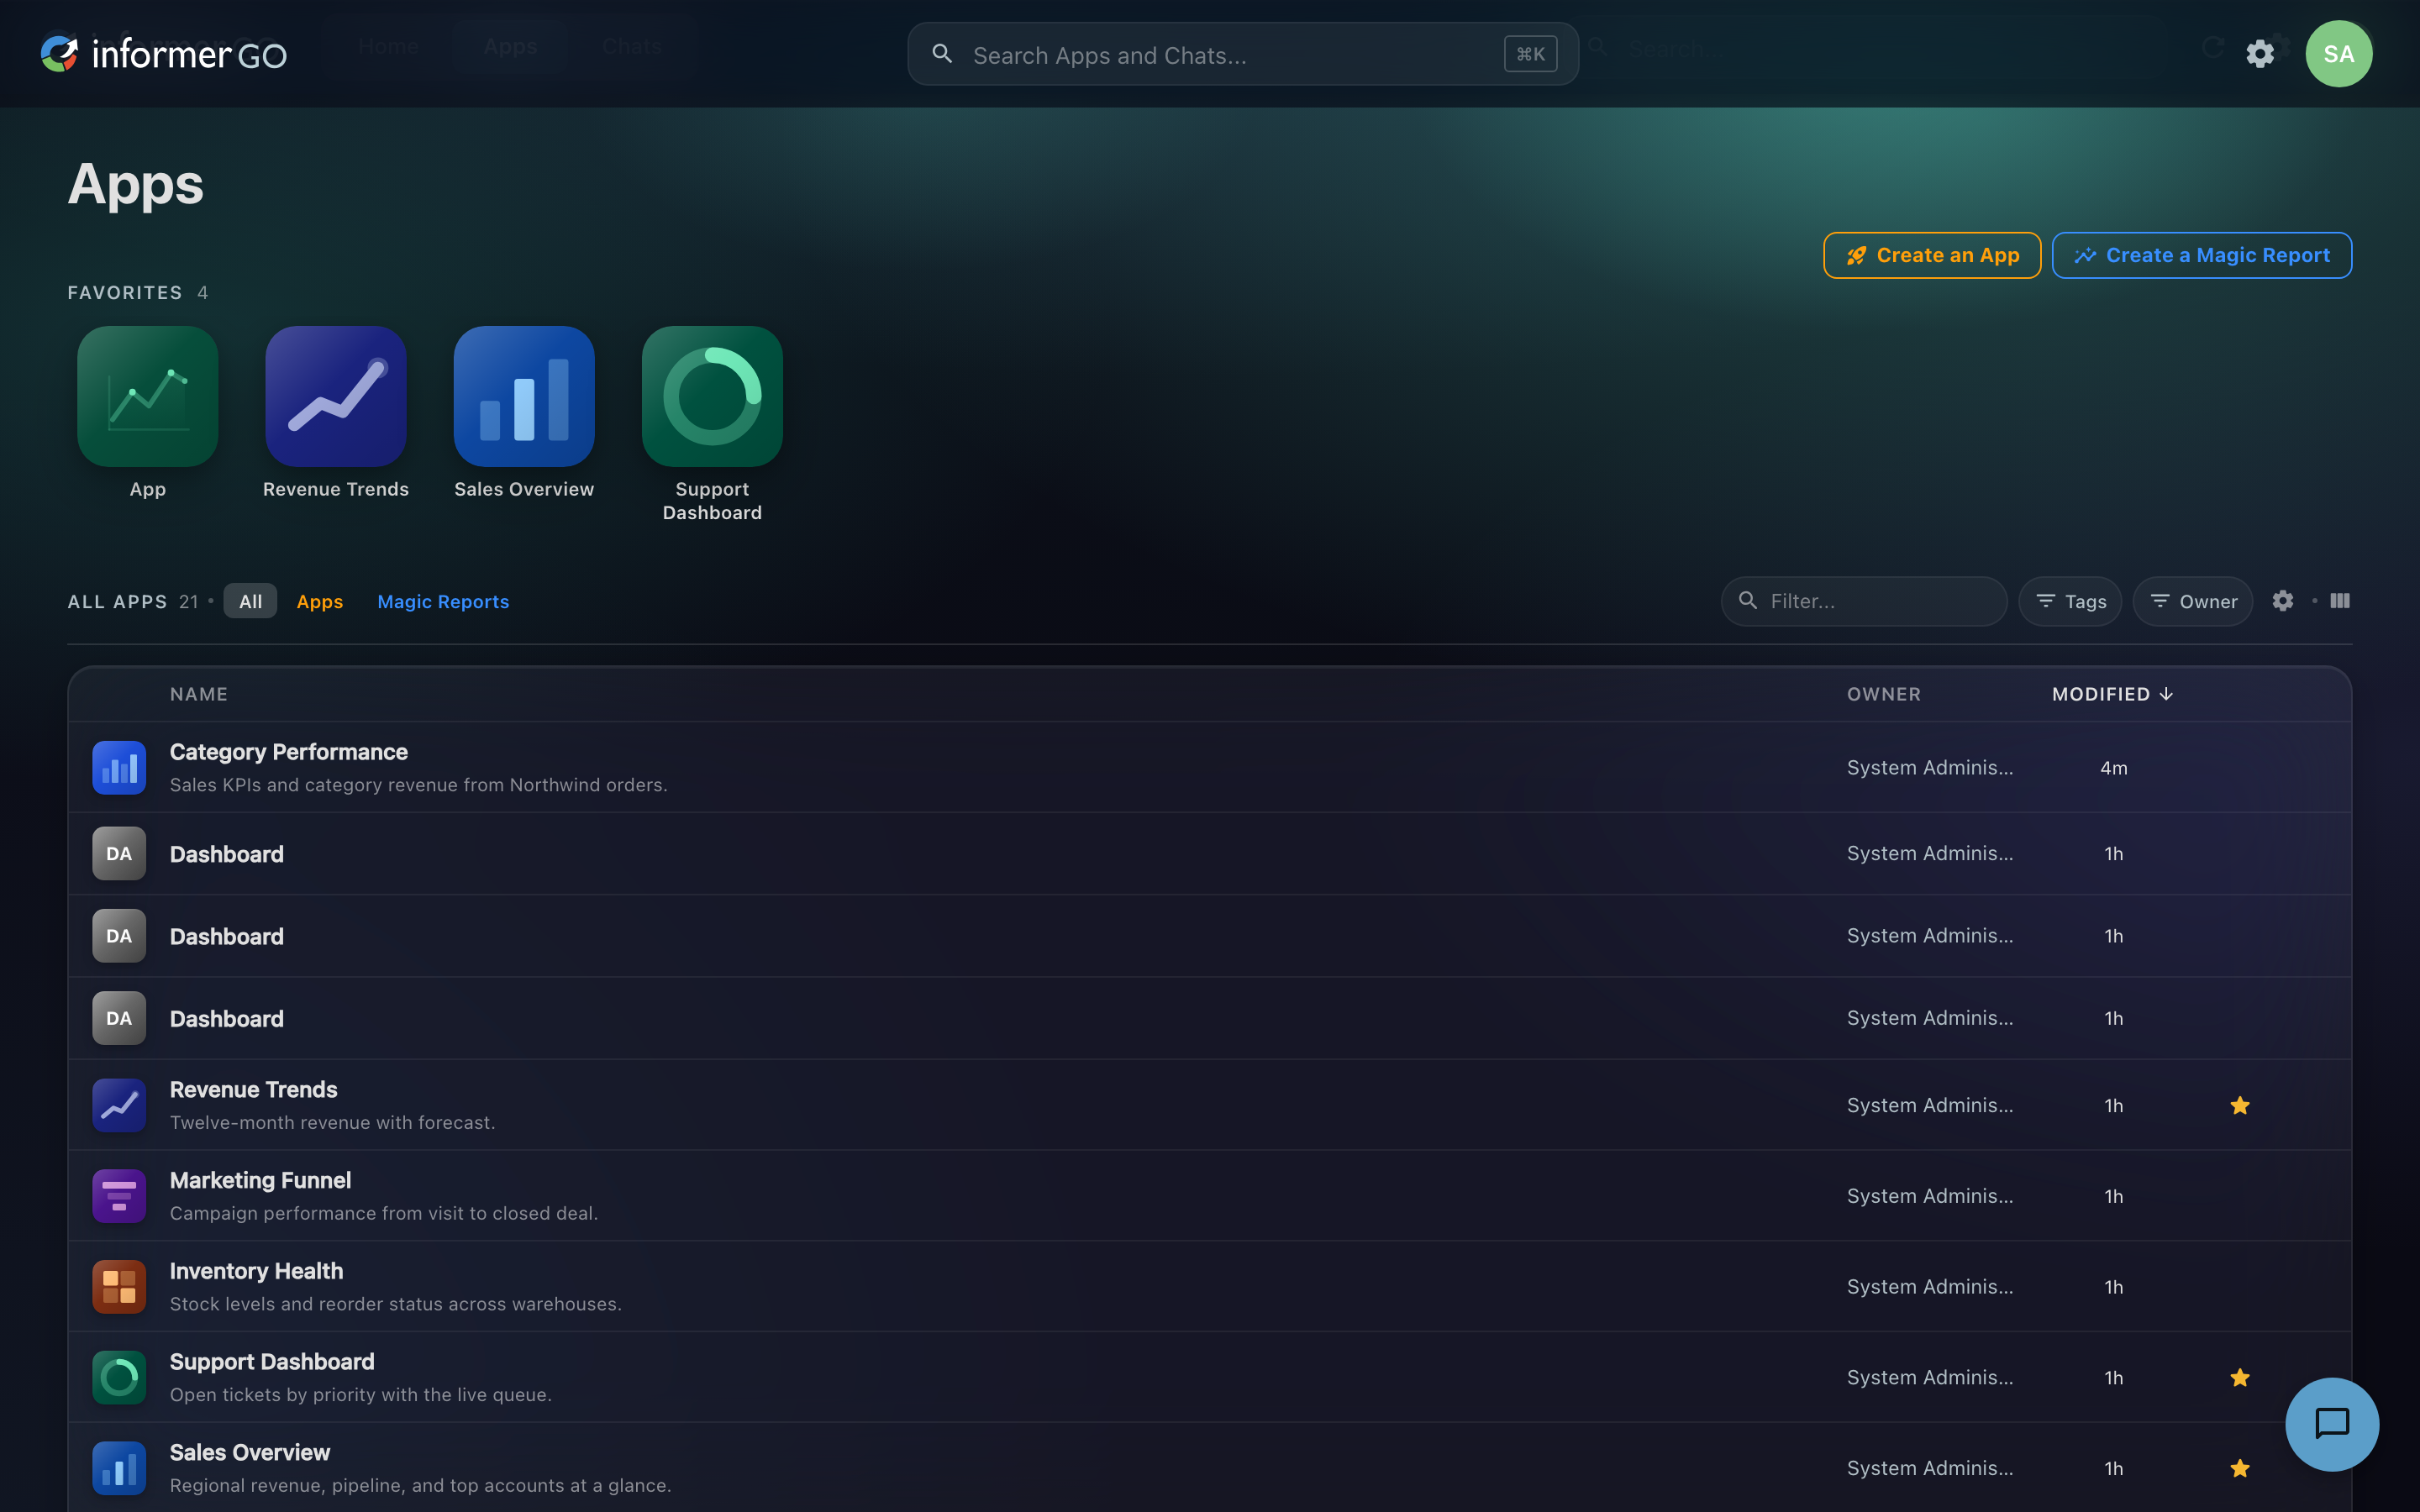Click the DA icon of first Dashboard row
Screen dimensions: 2420x1512
119,854
